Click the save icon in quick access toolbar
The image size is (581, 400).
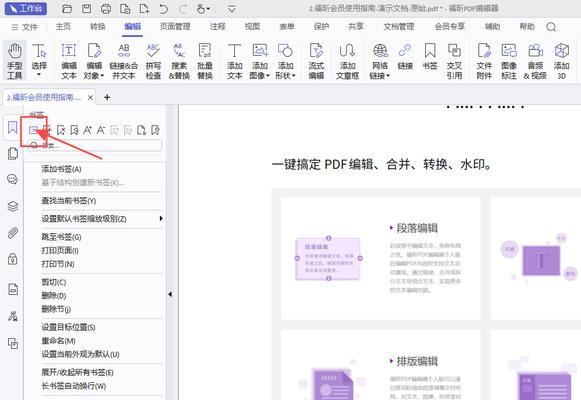click(86, 9)
